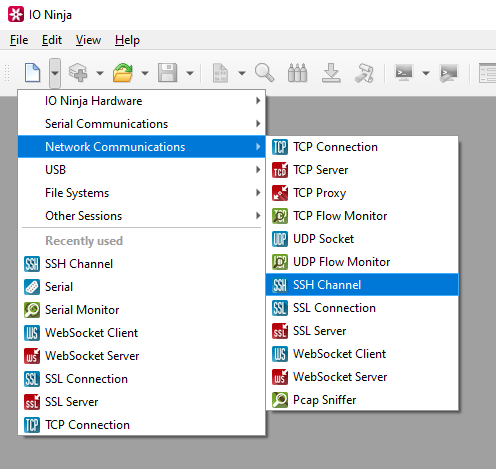496x469 pixels.
Task: Select UDP Flow Monitor entry
Action: click(362, 262)
